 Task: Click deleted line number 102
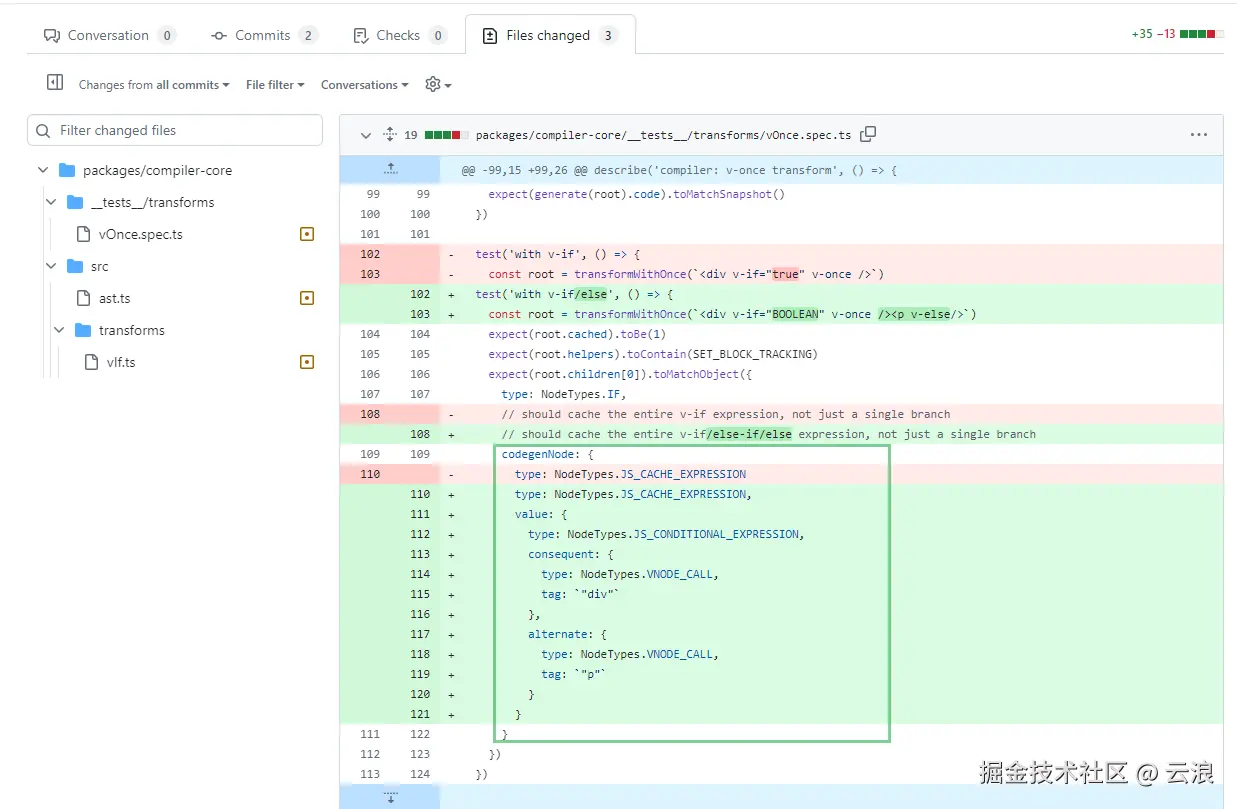click(x=370, y=254)
